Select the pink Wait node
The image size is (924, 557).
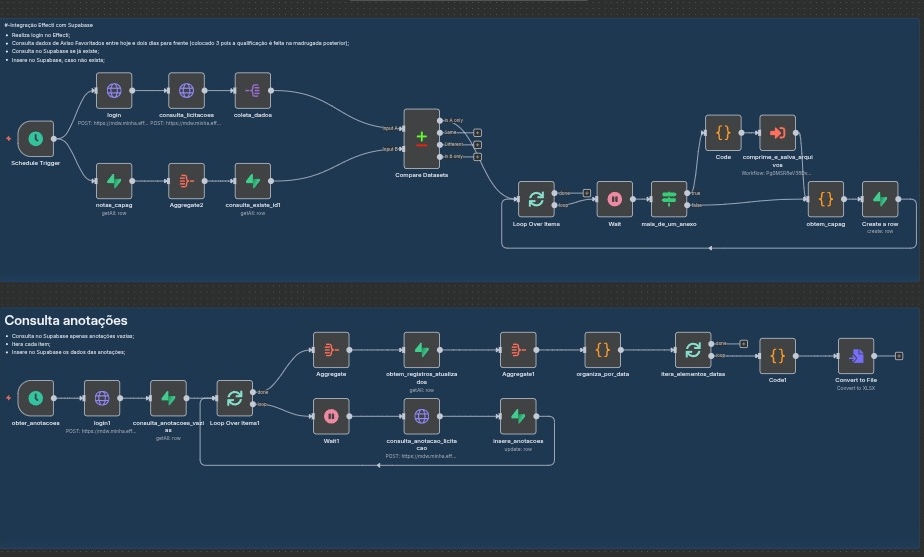coord(614,199)
